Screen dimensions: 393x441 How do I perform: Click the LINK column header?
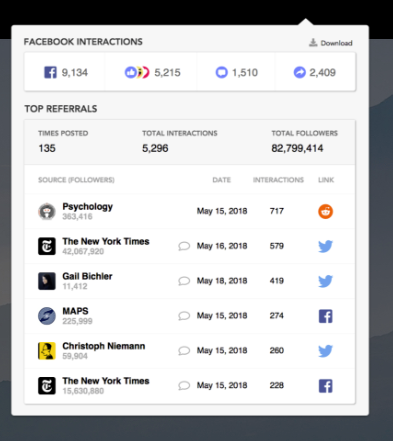click(x=326, y=180)
